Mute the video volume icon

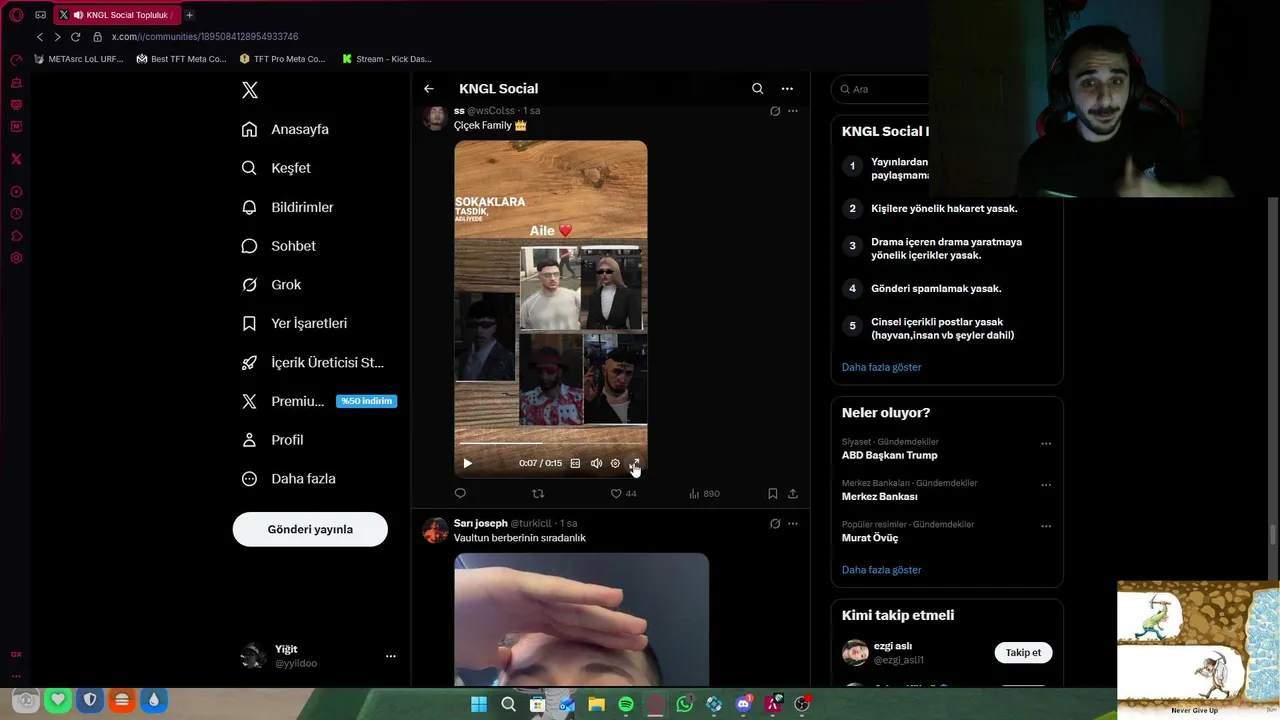click(596, 463)
